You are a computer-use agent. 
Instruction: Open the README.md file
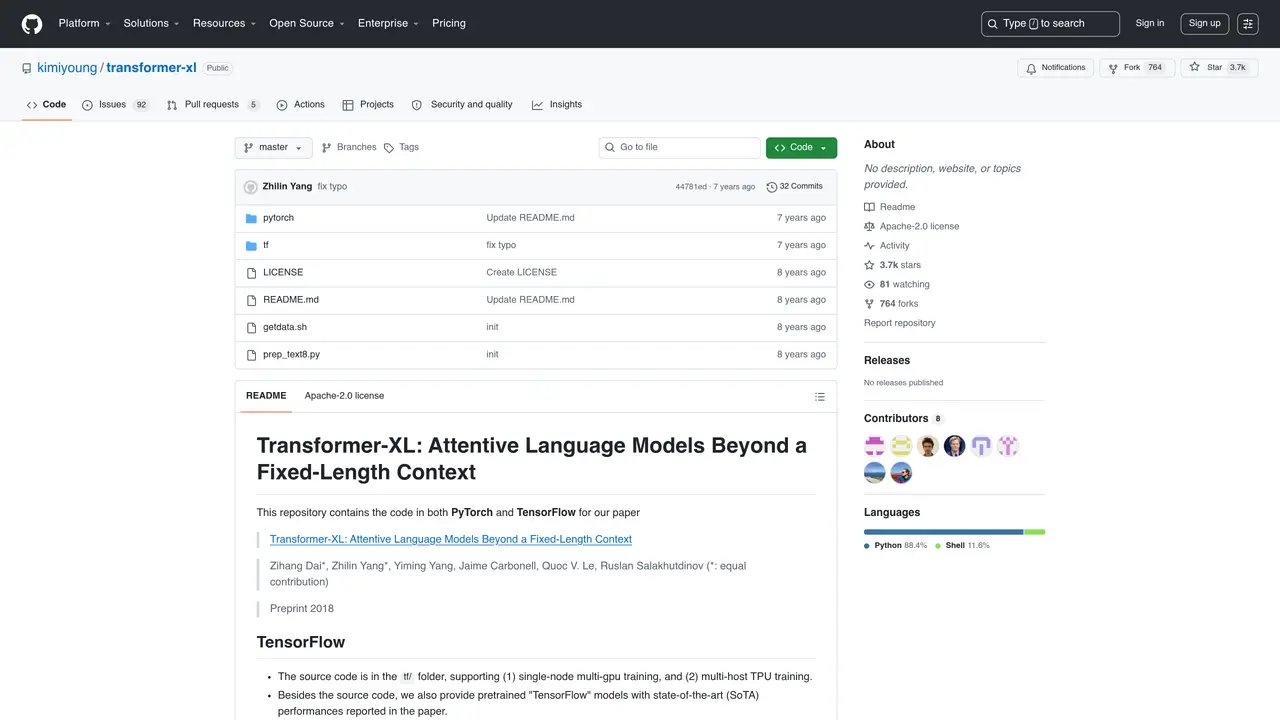[x=291, y=300]
